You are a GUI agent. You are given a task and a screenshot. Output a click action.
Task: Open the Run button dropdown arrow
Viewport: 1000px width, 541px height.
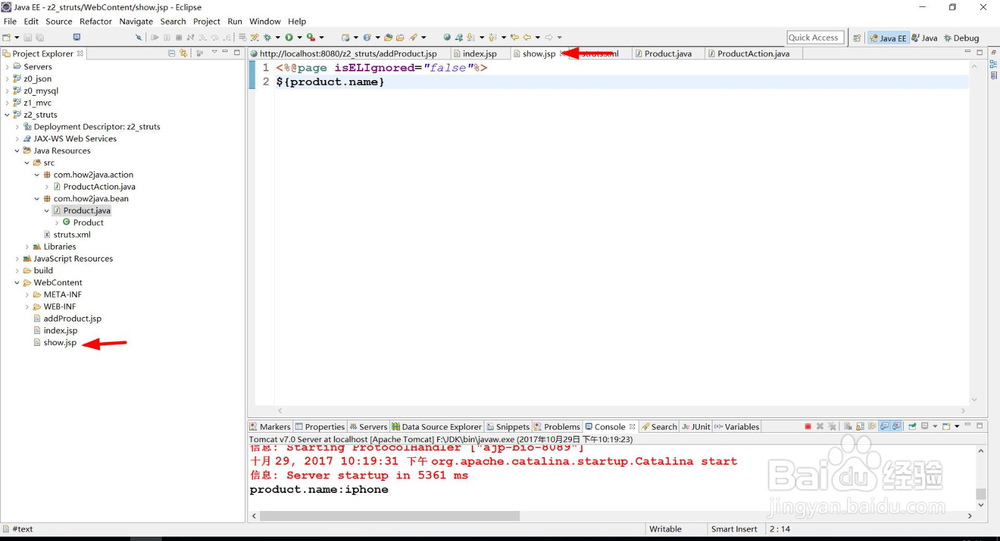[299, 37]
